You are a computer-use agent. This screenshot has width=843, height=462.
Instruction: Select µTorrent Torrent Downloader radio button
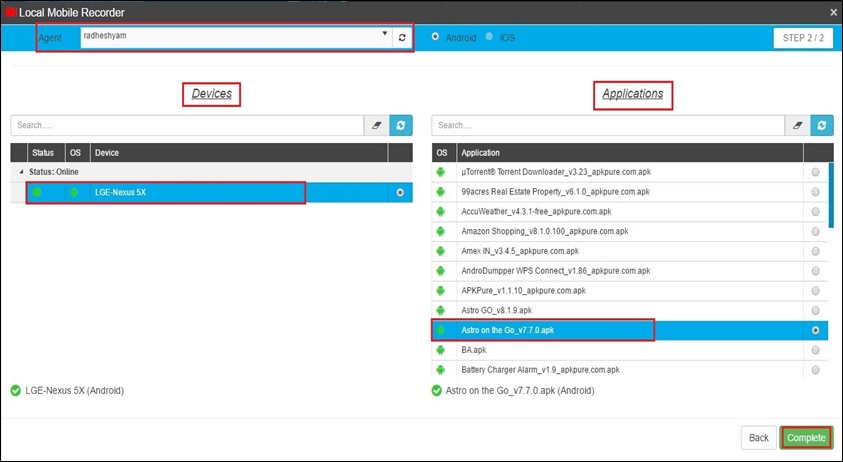pyautogui.click(x=816, y=172)
